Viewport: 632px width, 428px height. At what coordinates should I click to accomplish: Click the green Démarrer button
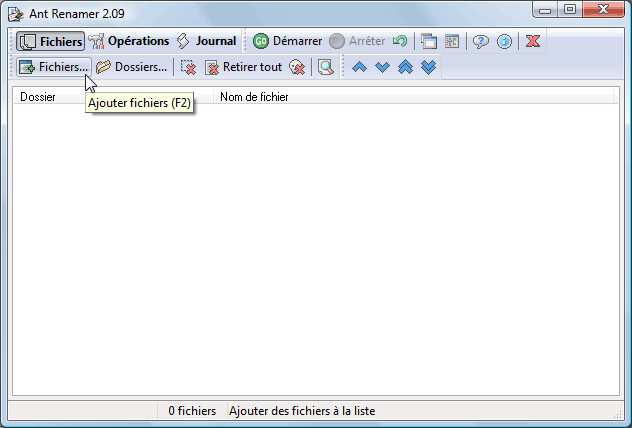pyautogui.click(x=287, y=41)
